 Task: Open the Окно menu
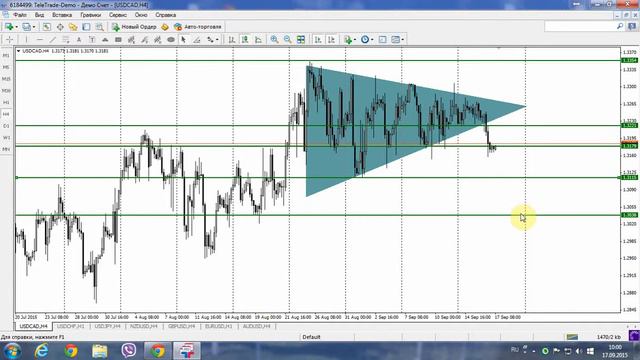tap(141, 15)
